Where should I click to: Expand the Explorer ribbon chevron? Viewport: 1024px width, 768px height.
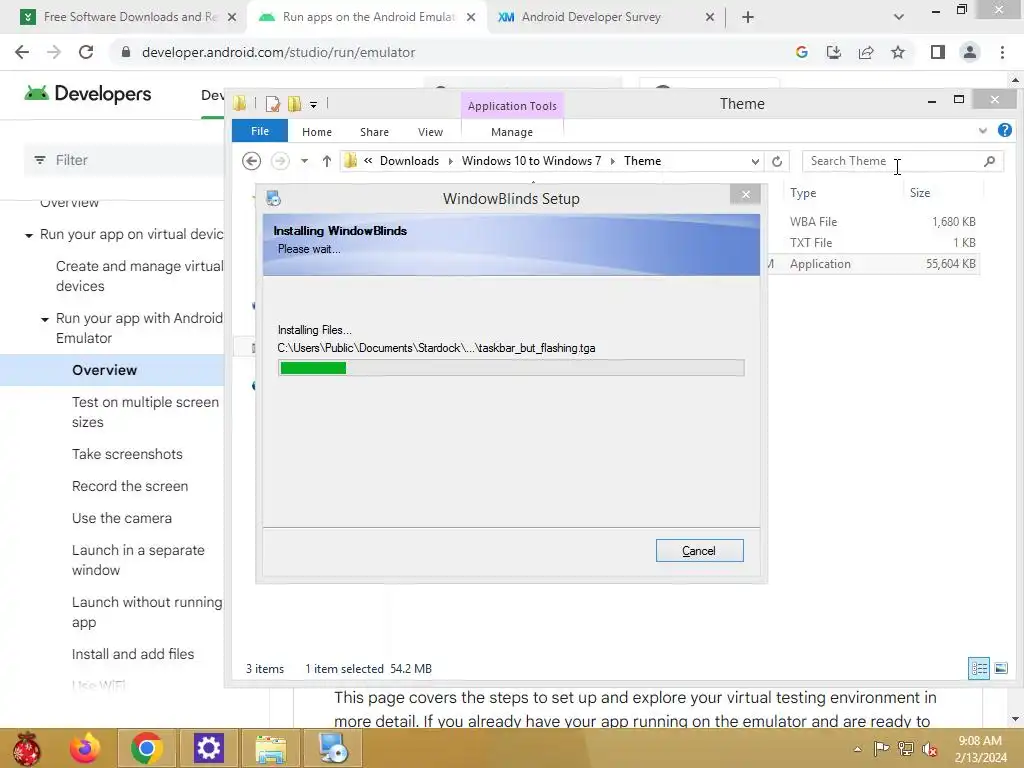[982, 131]
